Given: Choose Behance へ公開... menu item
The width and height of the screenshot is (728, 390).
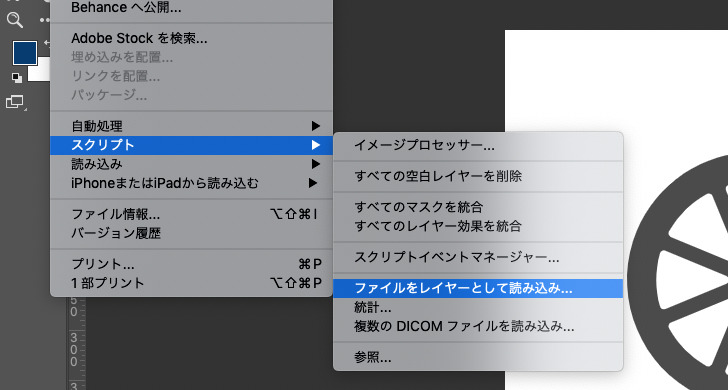Looking at the screenshot, I should pyautogui.click(x=191, y=7).
